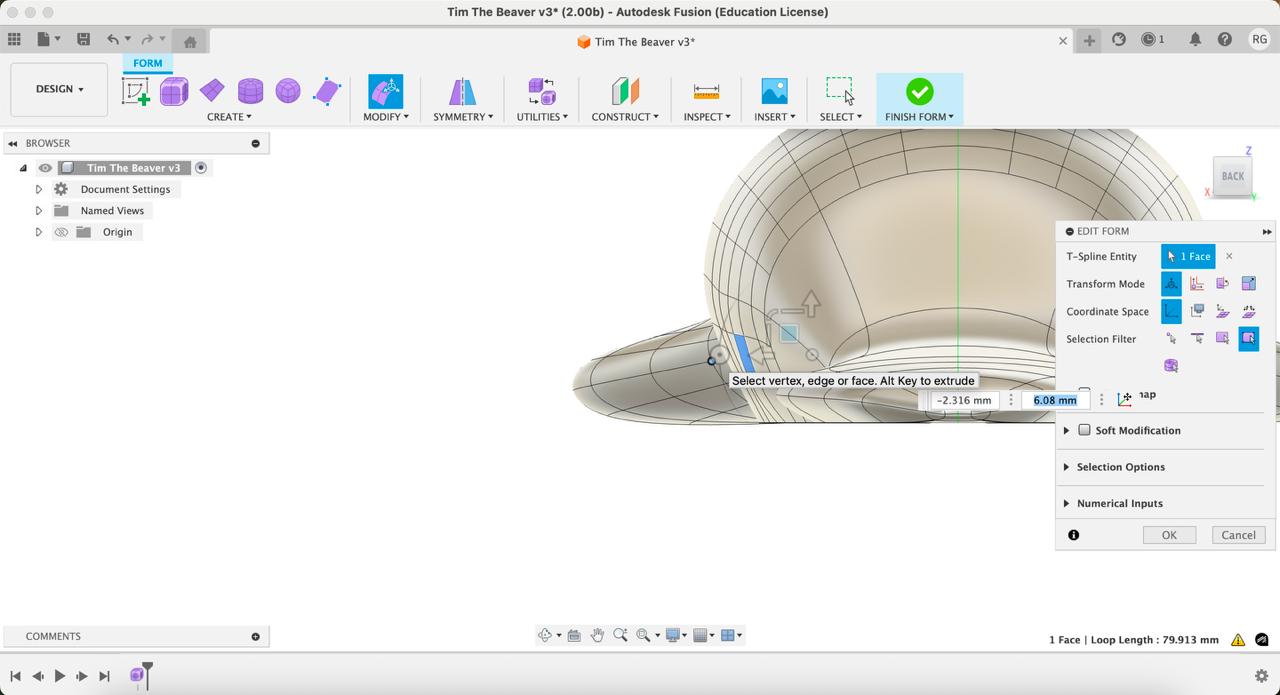Click the Finish Form green checkmark
The height and width of the screenshot is (695, 1280).
pos(919,91)
